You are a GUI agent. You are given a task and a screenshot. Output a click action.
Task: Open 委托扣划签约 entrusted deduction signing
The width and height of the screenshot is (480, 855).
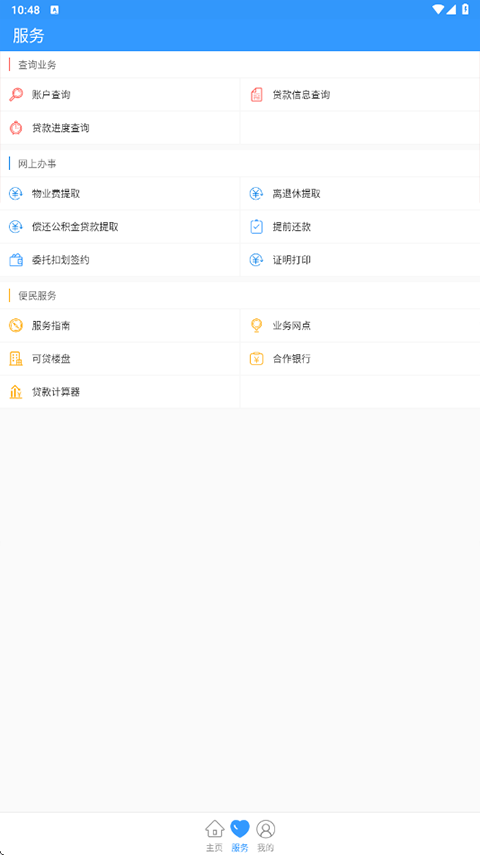pos(120,260)
